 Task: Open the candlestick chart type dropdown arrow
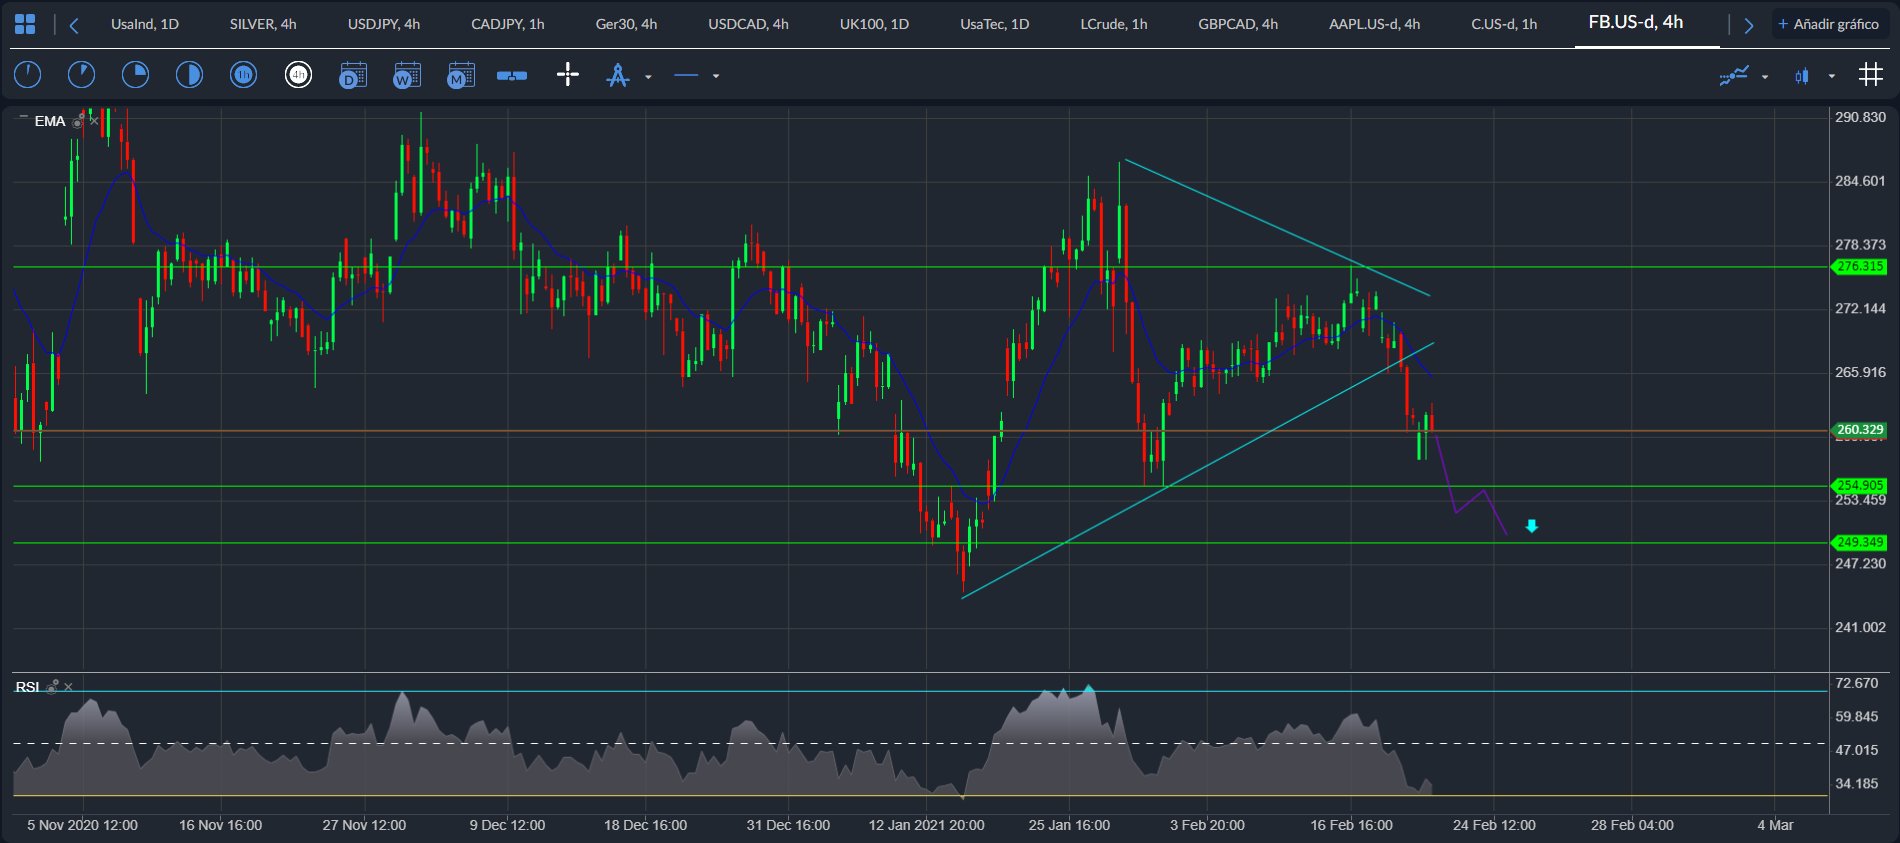(1832, 76)
